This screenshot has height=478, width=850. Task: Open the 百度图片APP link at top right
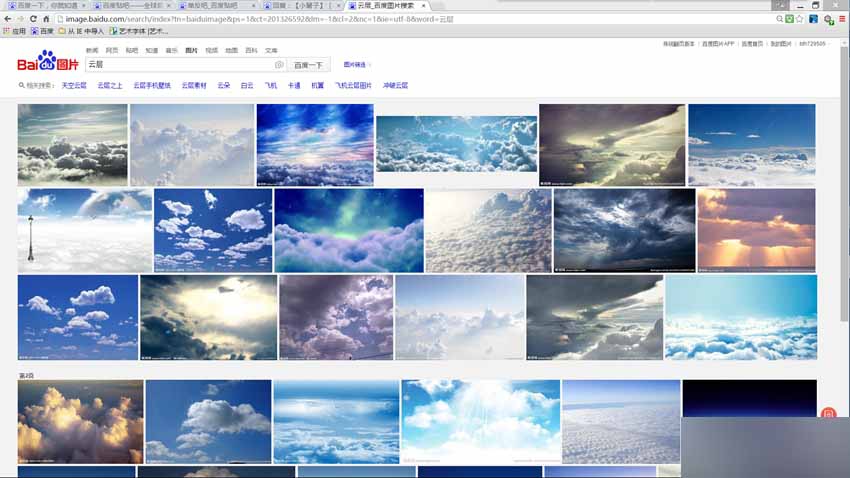point(718,44)
